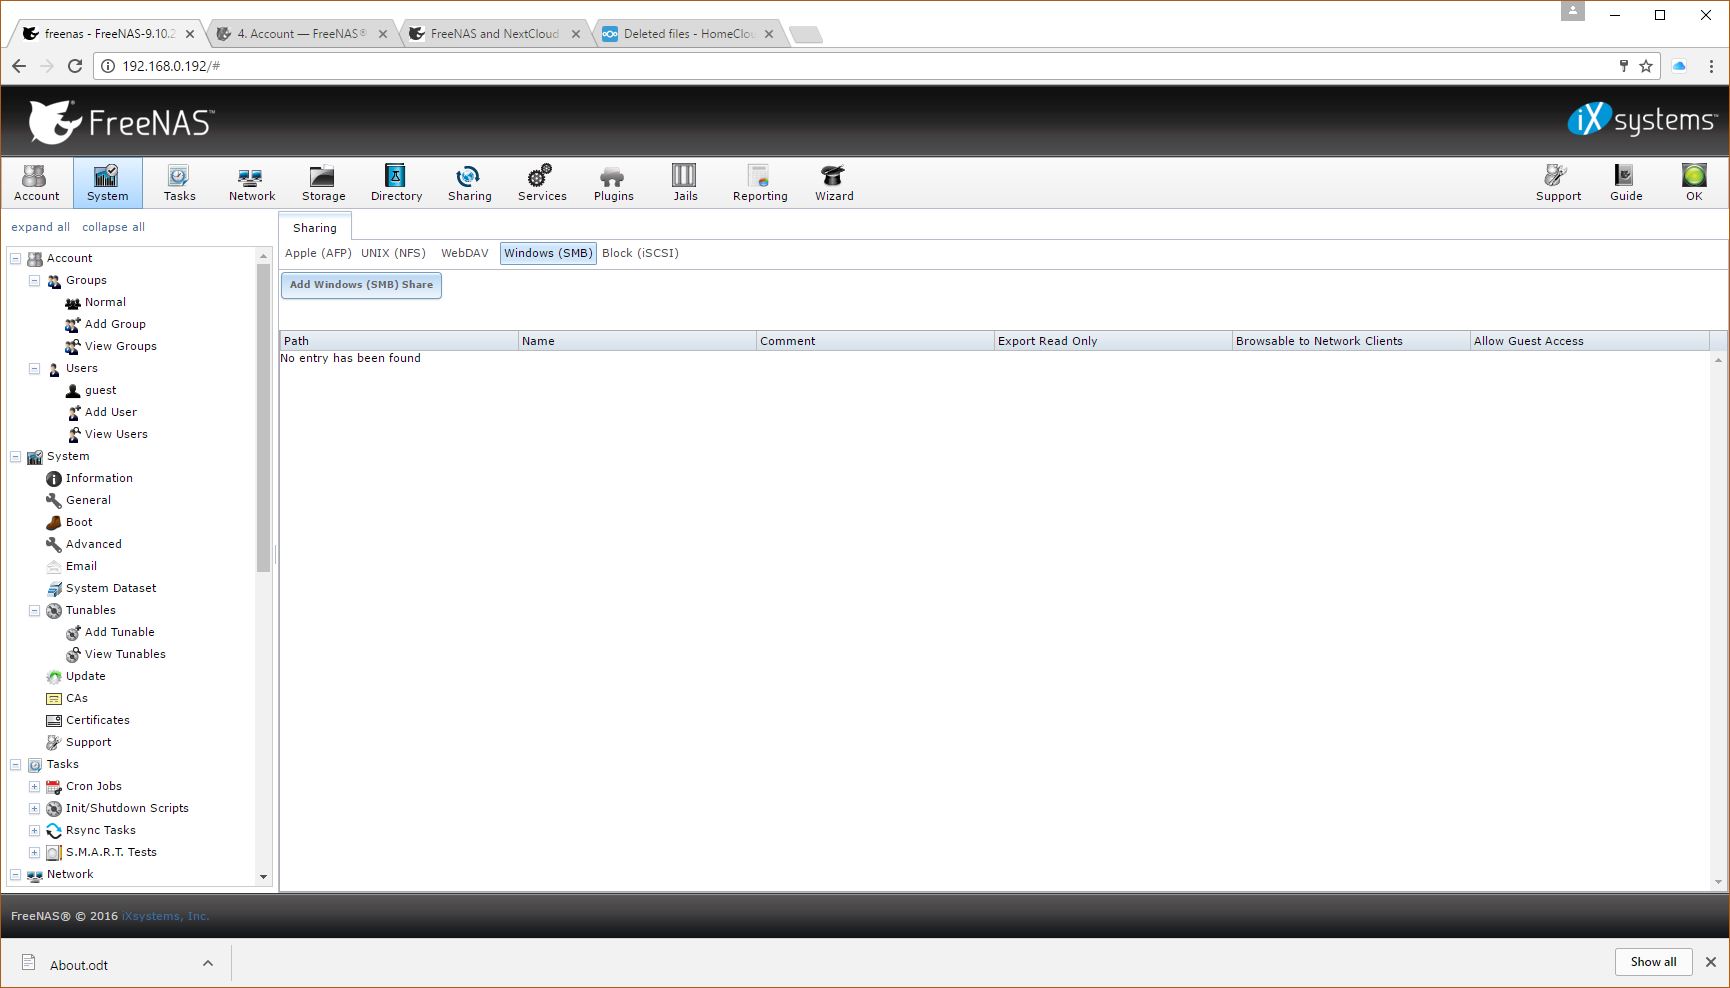Viewport: 1730px width, 988px height.
Task: Click the tree panel scroll down arrow
Action: pyautogui.click(x=263, y=877)
